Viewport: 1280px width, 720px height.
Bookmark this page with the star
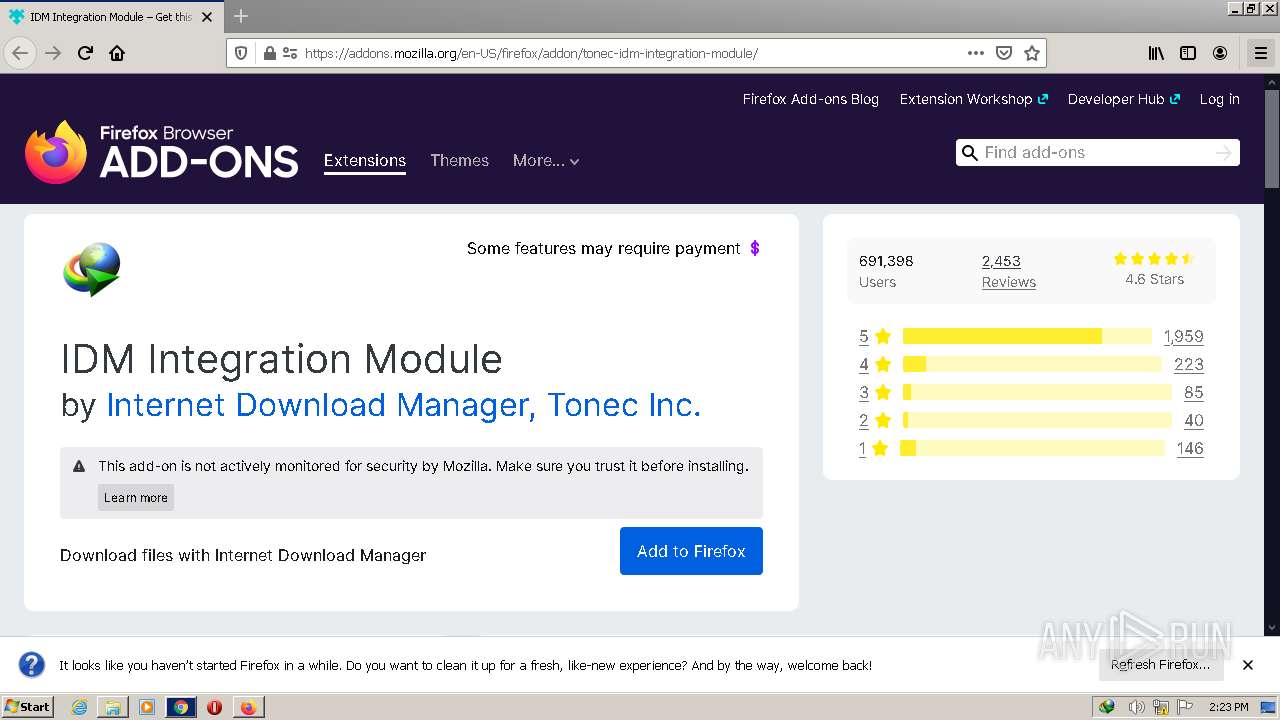coord(1032,53)
